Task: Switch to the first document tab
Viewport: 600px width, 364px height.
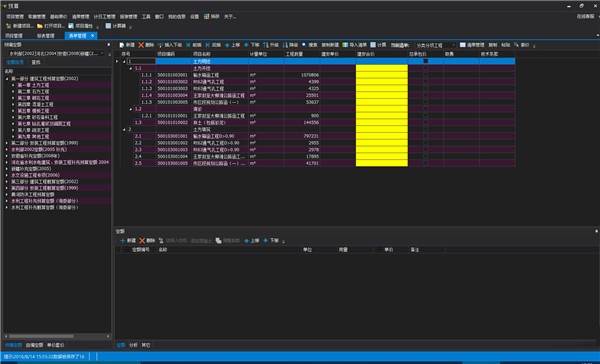Action: pyautogui.click(x=14, y=36)
